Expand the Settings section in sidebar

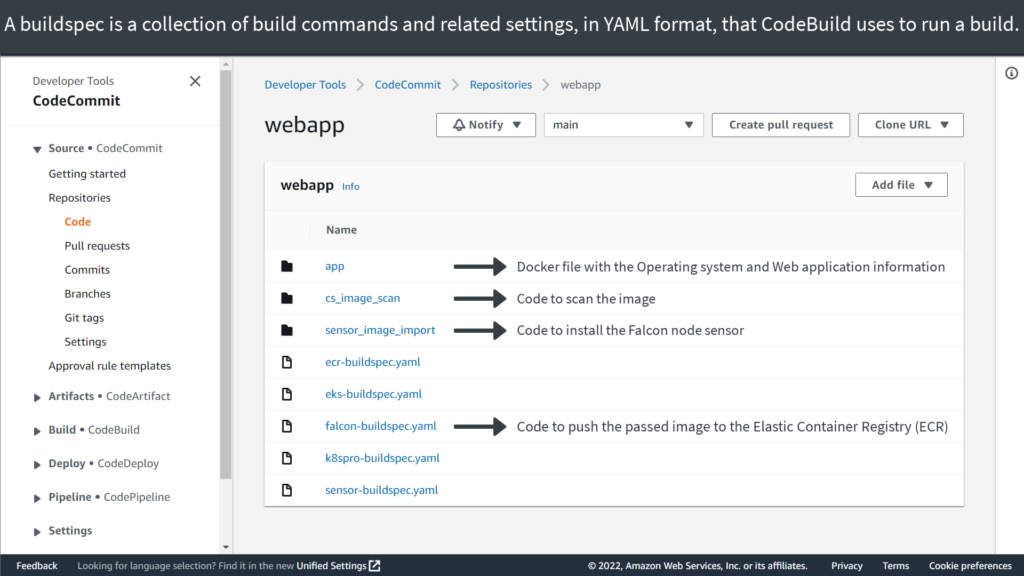tap(37, 531)
